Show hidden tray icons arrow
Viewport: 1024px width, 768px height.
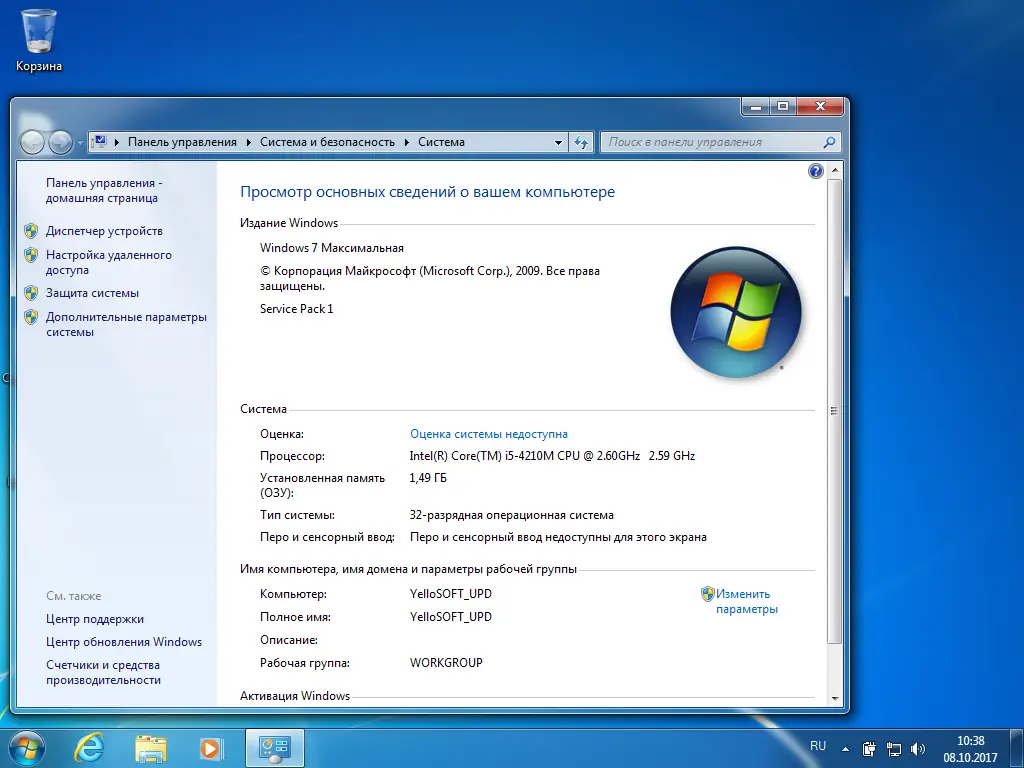point(845,749)
